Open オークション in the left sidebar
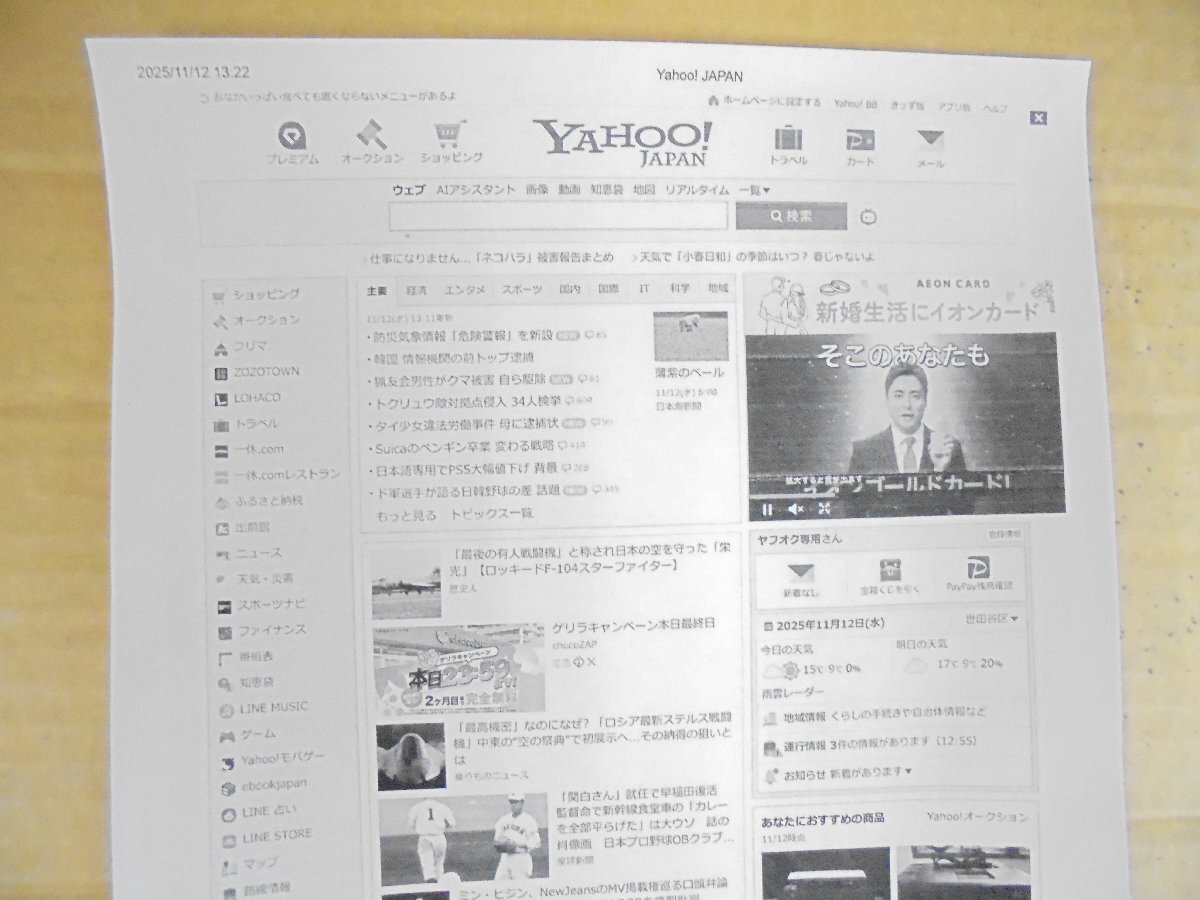The height and width of the screenshot is (900, 1200). (256, 320)
